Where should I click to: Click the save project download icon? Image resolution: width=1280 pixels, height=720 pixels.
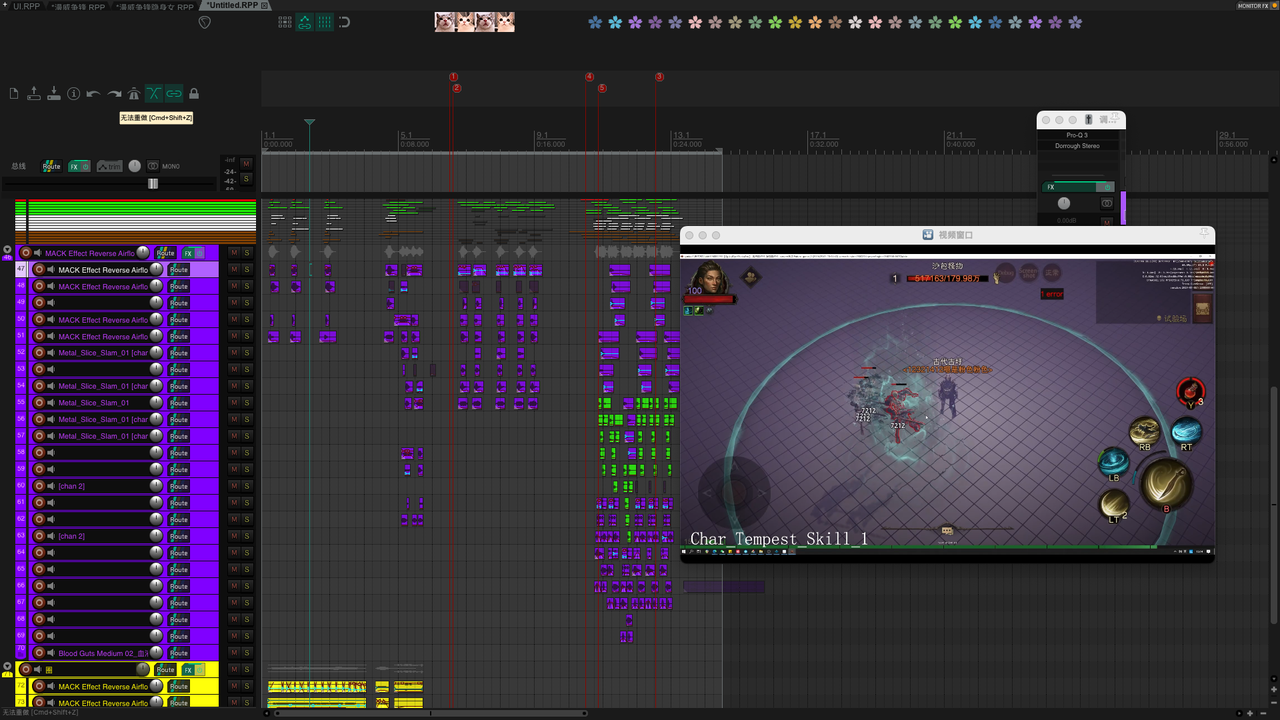[x=54, y=94]
